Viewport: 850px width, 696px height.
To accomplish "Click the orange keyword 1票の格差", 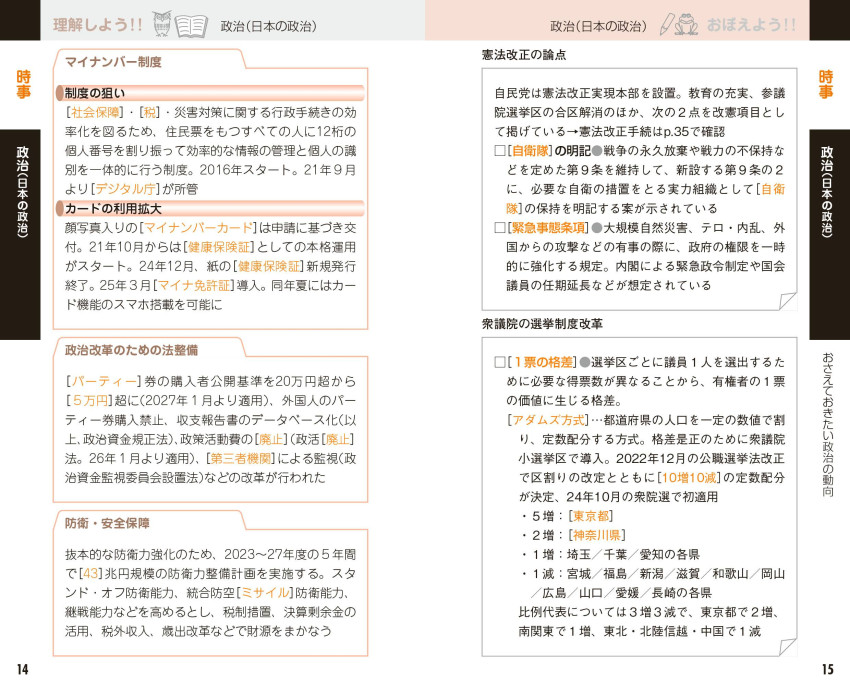I will pyautogui.click(x=542, y=362).
